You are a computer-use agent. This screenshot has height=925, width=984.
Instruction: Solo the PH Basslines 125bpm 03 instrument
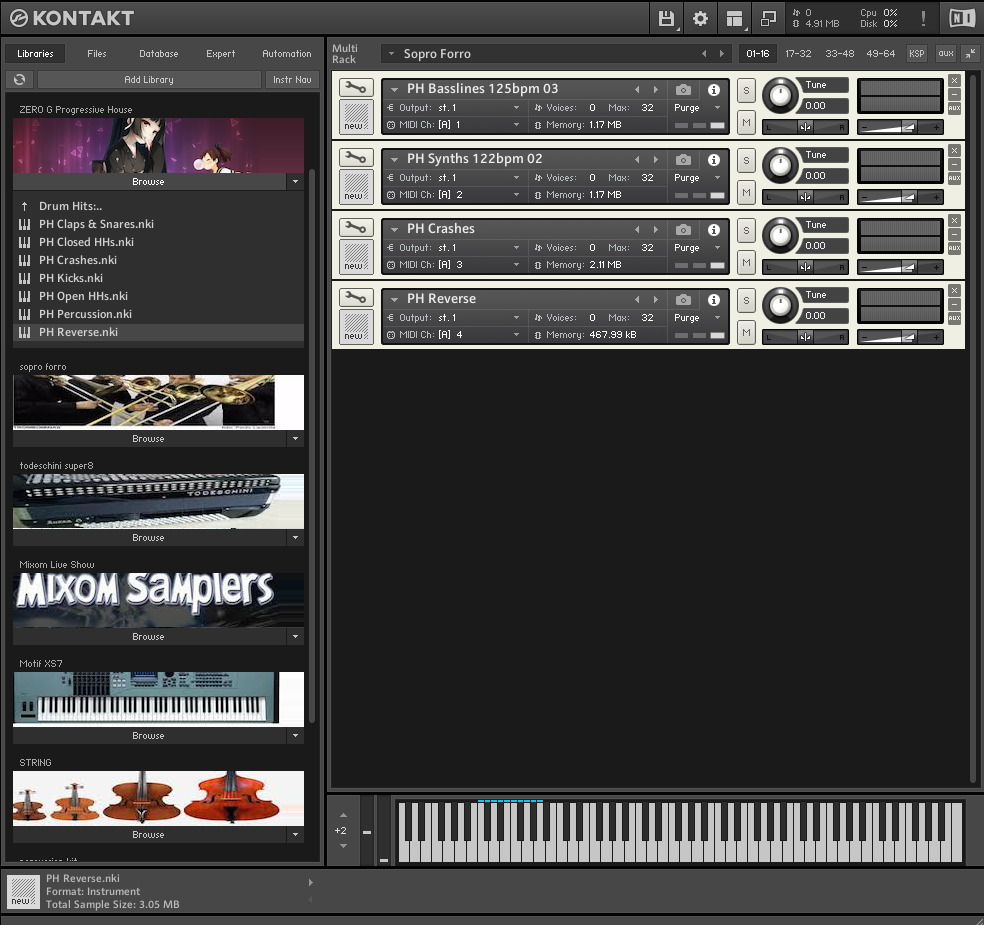click(746, 90)
